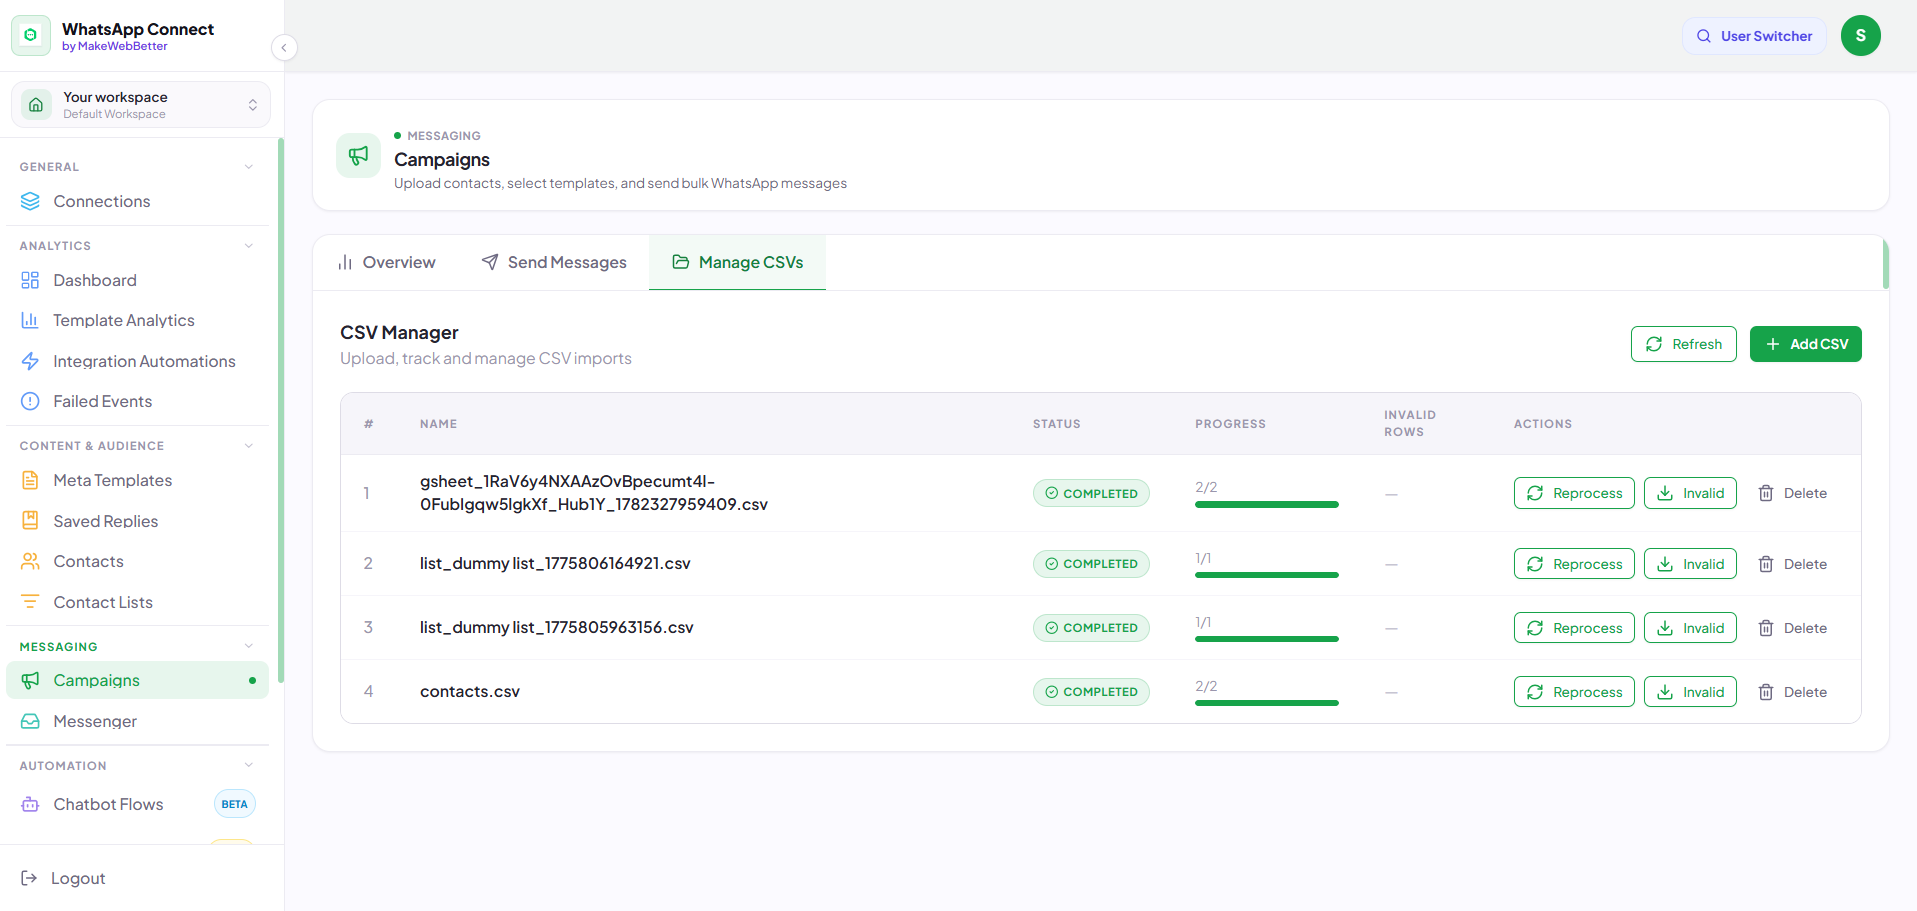
Task: Download invalid rows for list_1775806164921.csv
Action: click(1691, 564)
